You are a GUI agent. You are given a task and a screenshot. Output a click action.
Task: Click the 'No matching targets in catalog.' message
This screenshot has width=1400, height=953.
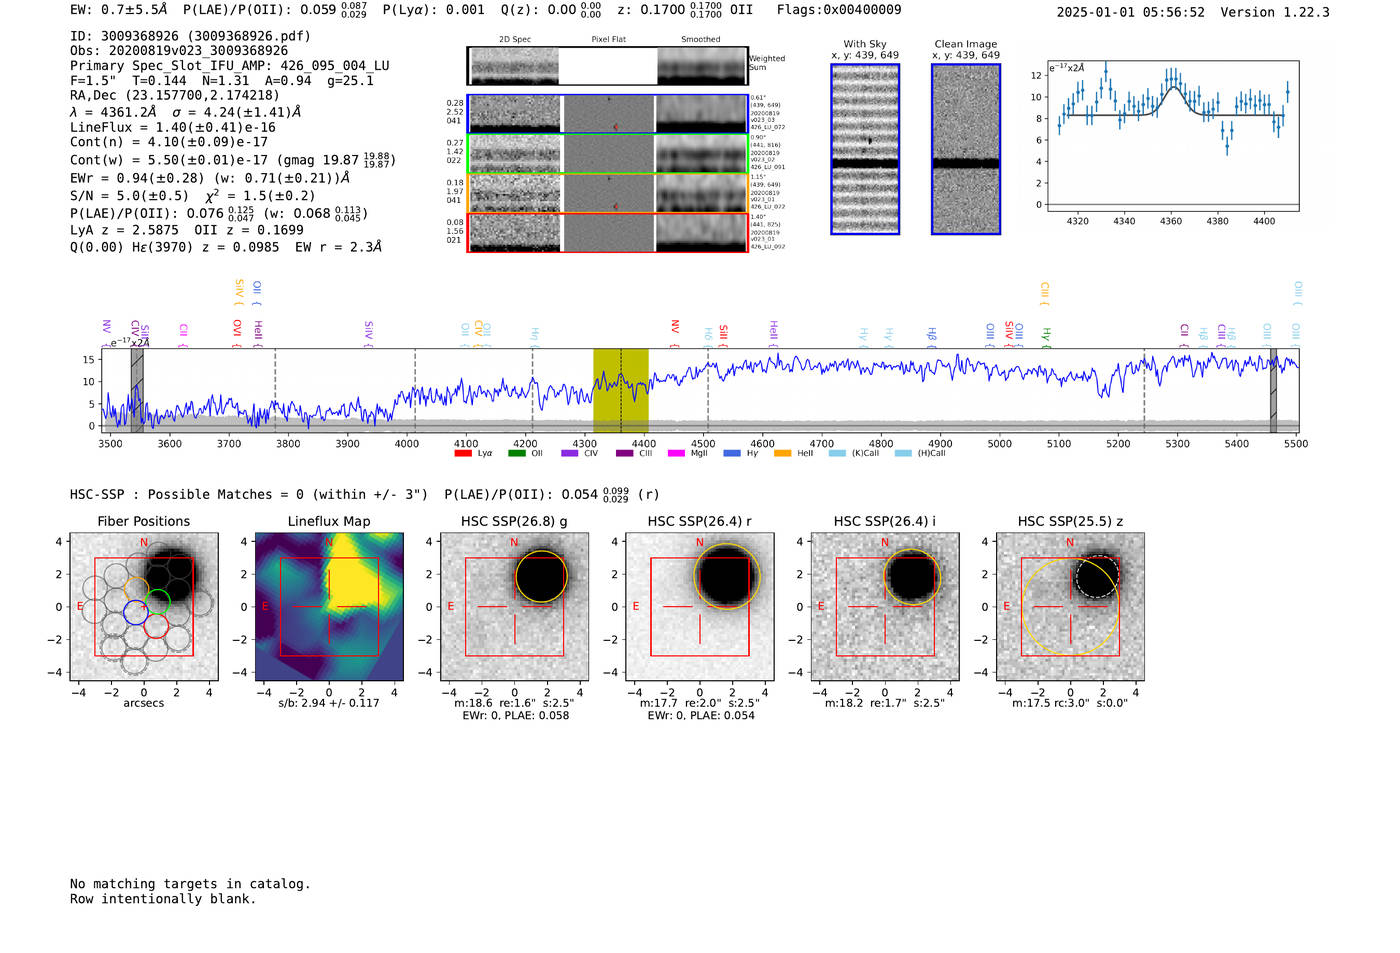click(x=190, y=884)
